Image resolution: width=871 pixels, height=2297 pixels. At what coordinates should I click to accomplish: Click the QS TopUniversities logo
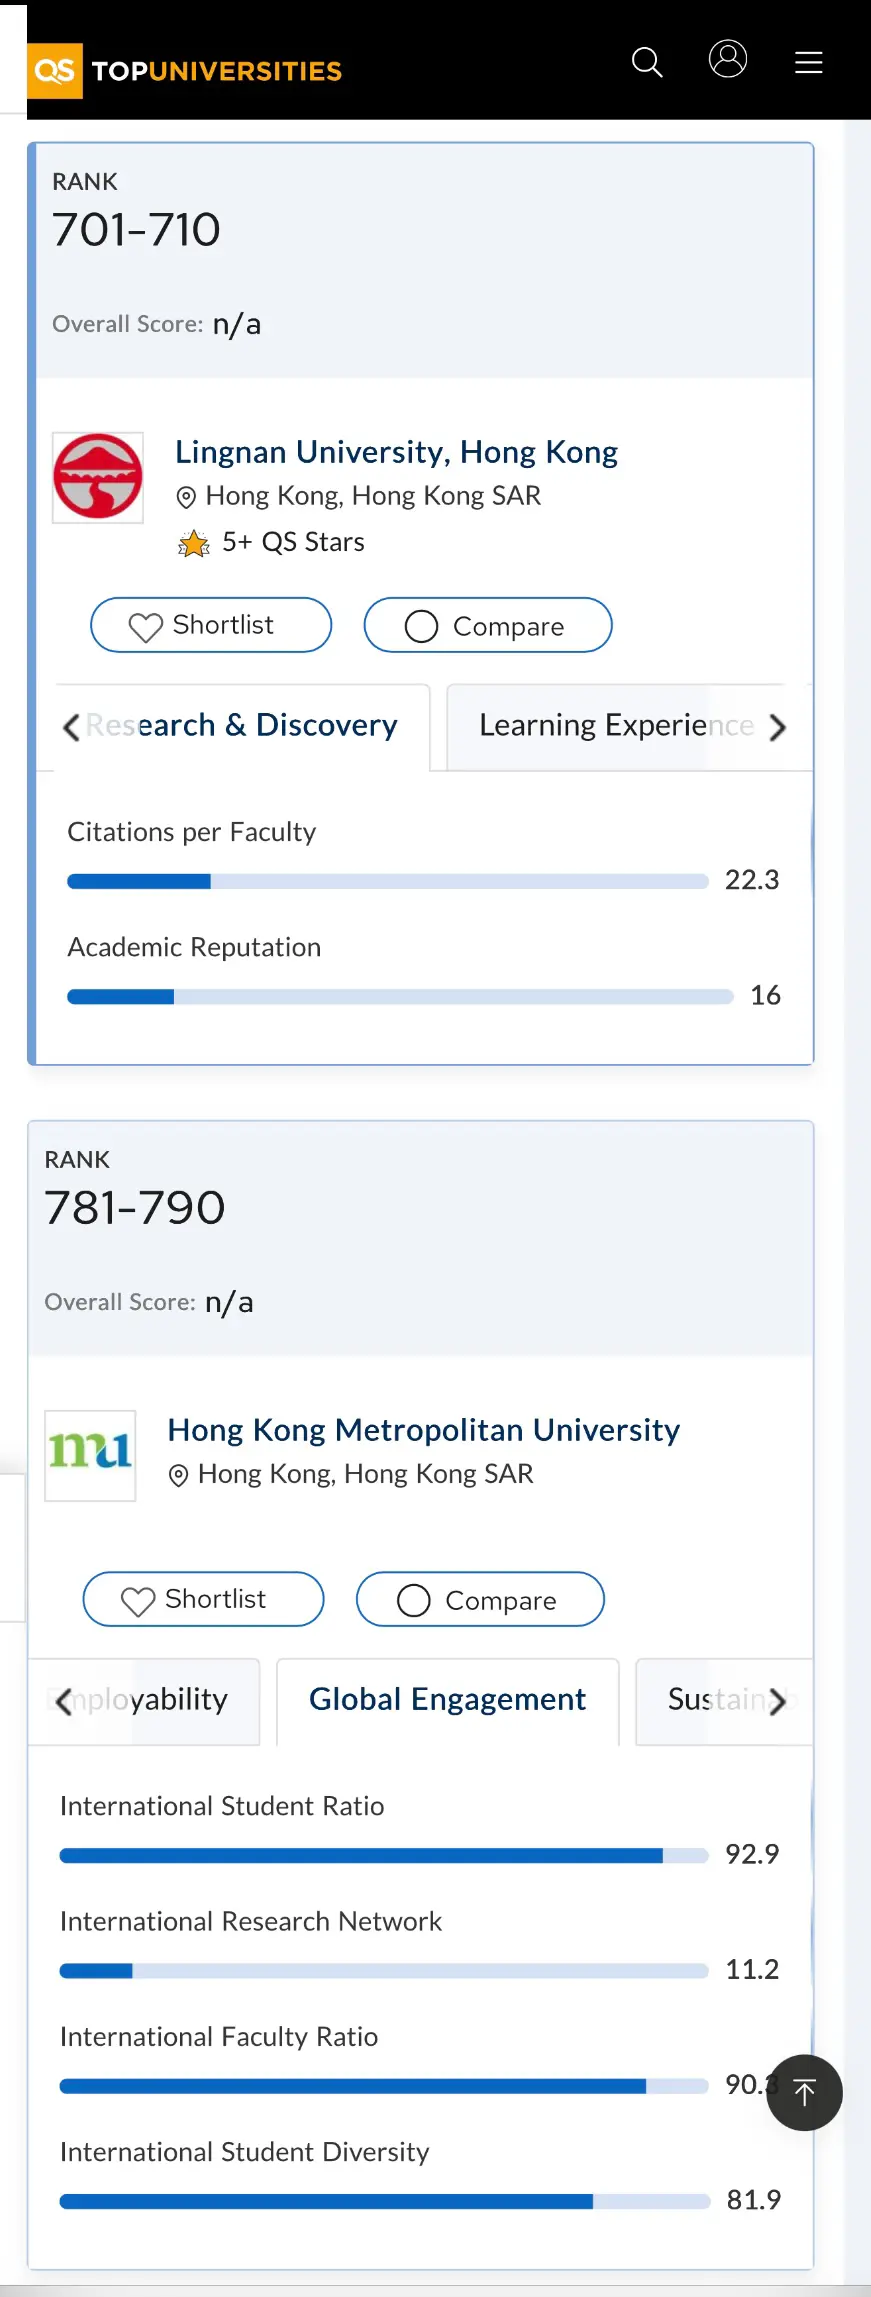click(185, 71)
